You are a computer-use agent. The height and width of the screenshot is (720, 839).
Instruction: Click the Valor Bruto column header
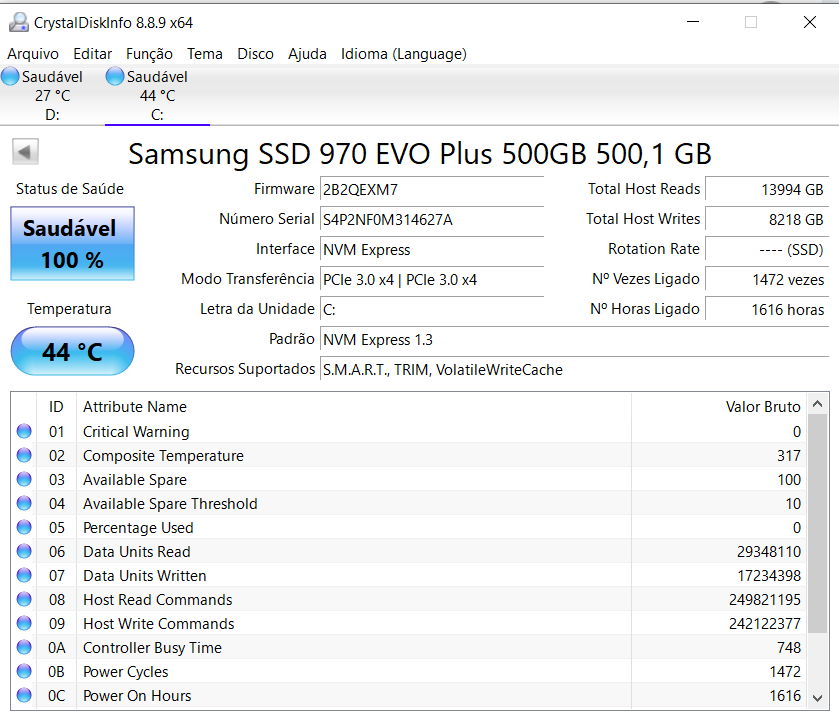tap(719, 407)
